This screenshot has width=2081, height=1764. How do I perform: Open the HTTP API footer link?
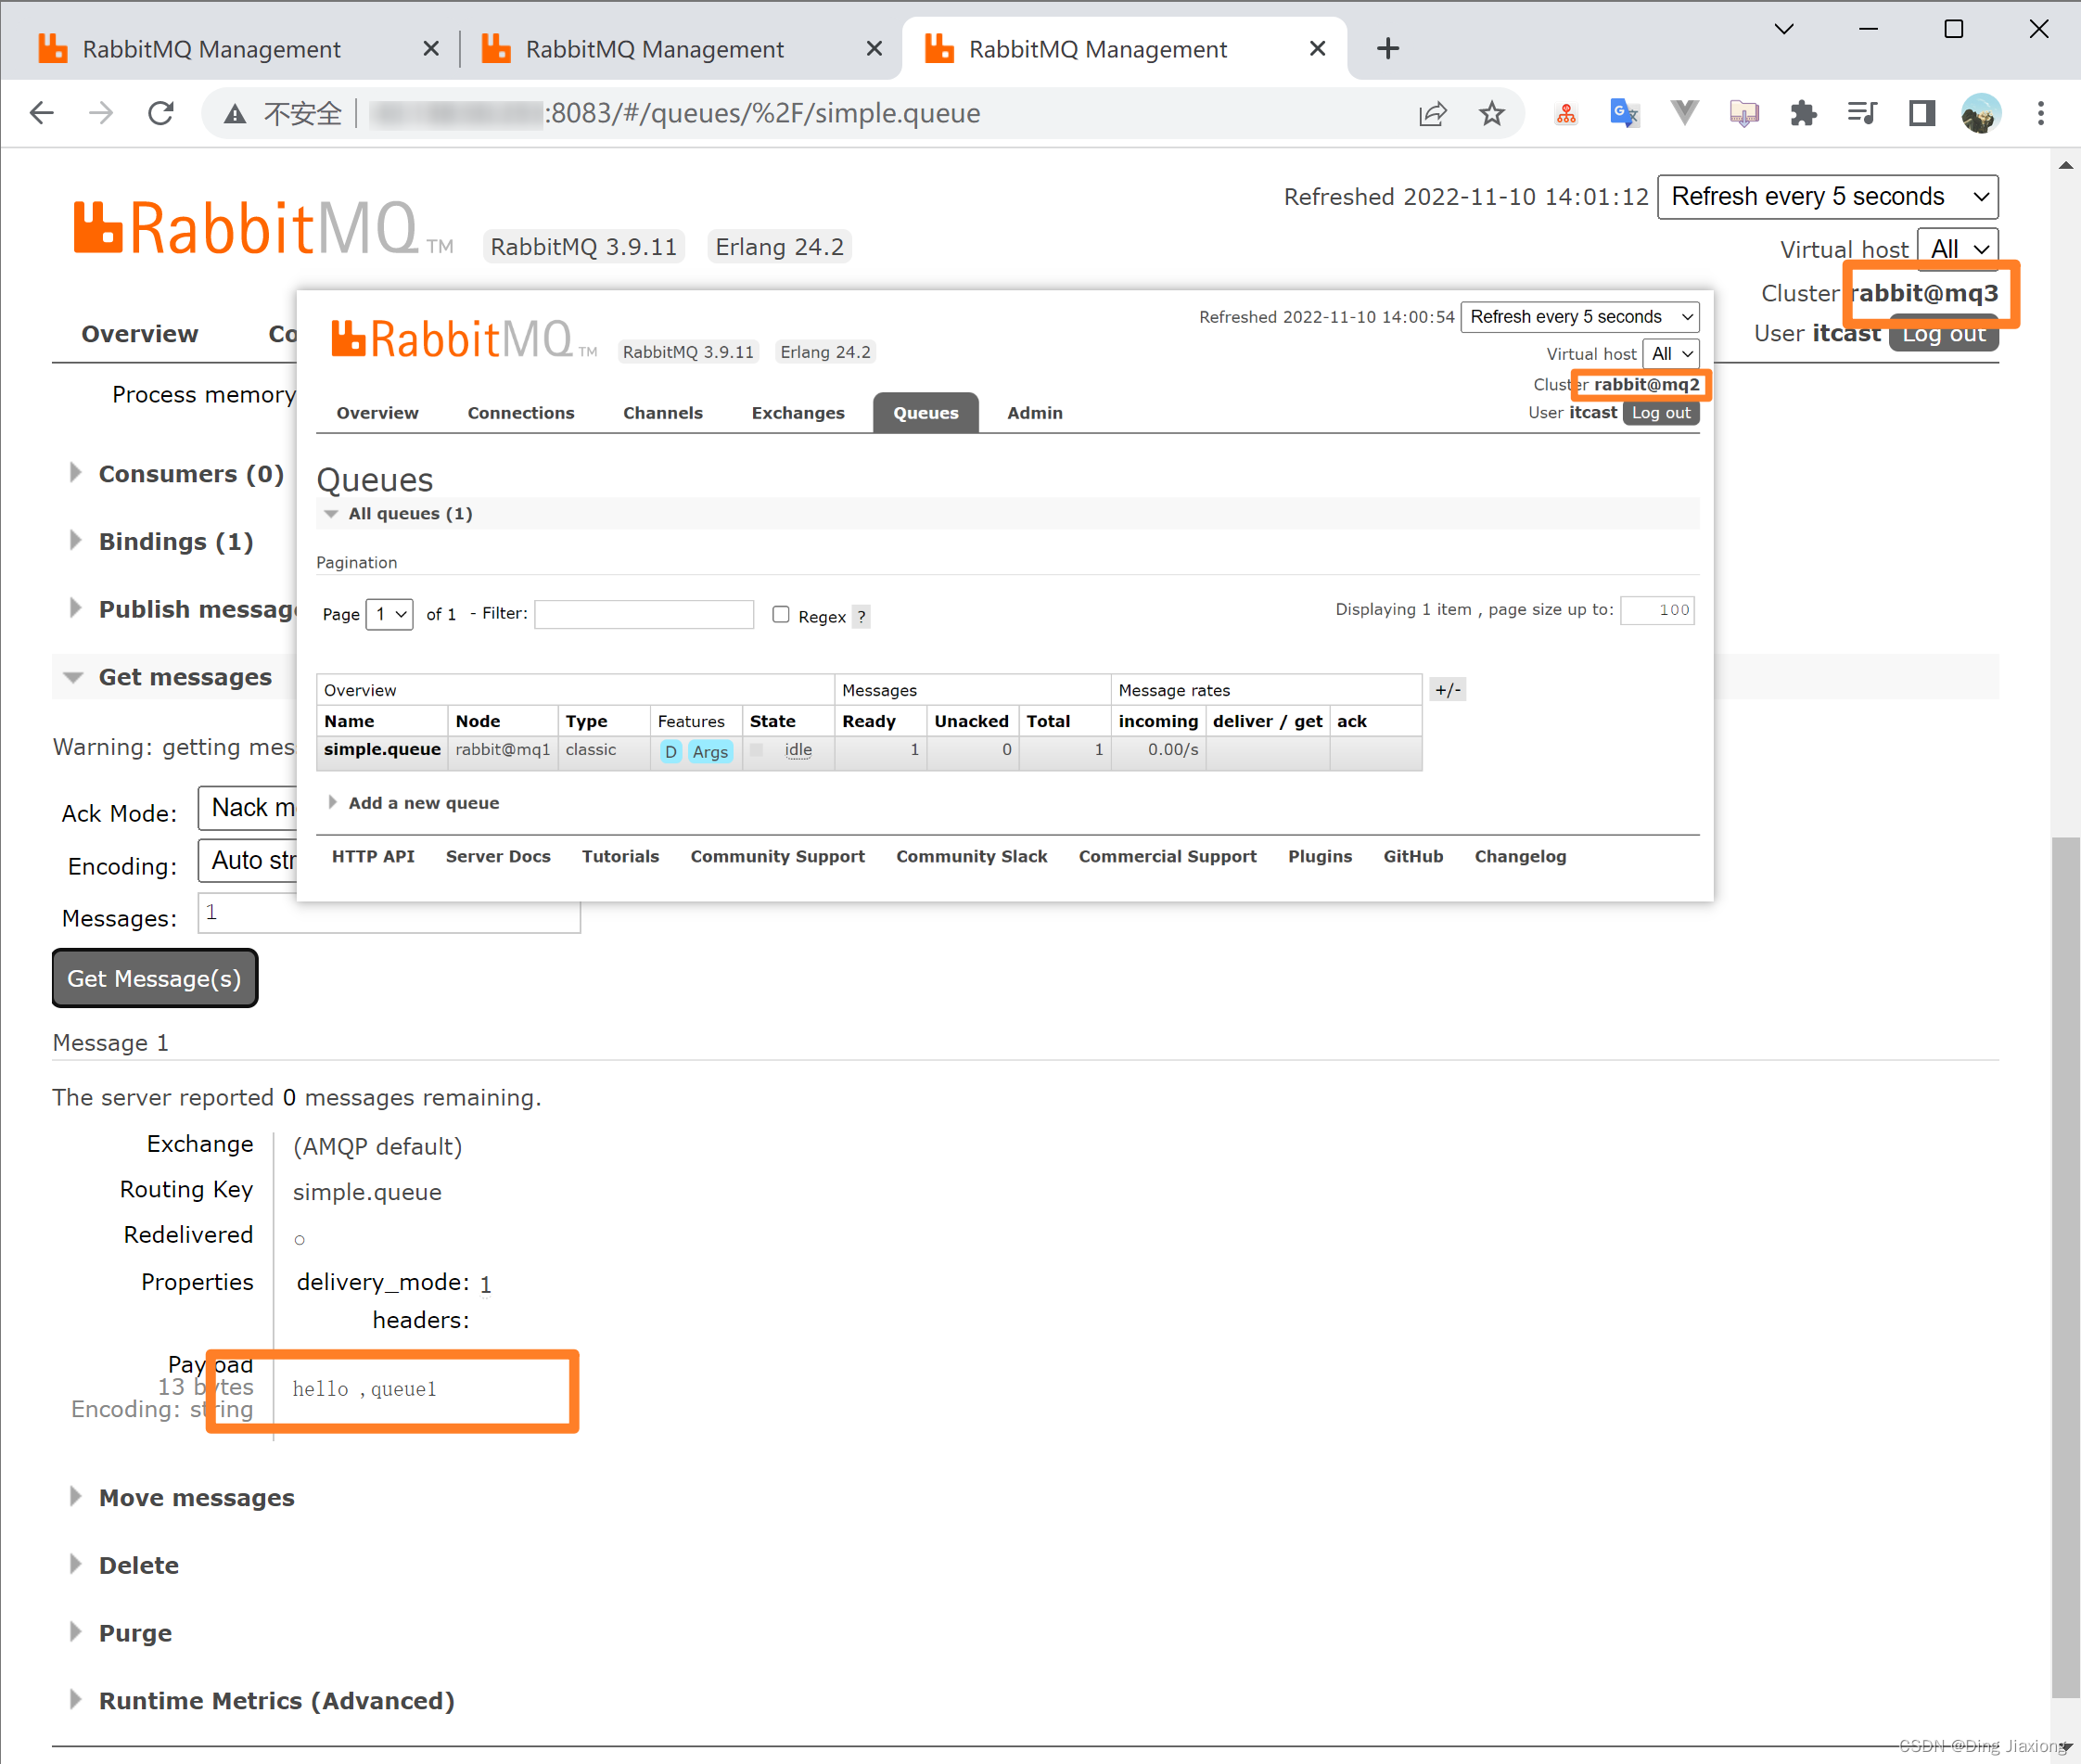(x=373, y=857)
